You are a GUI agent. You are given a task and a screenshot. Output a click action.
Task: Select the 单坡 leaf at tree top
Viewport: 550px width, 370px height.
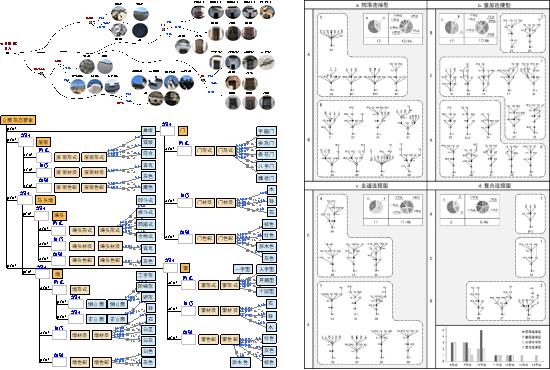click(148, 131)
